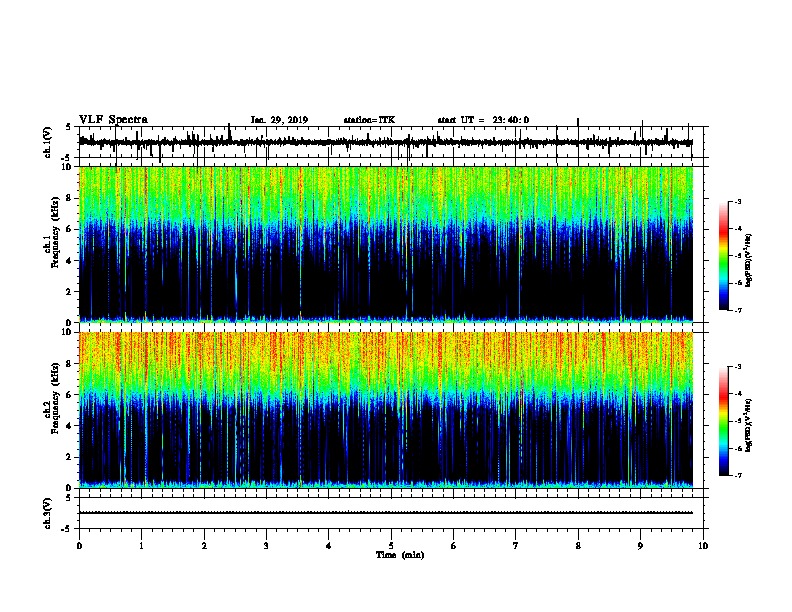This screenshot has height=612, width=792.
Task: Click the ch.2 "Frequency (kHz)" axis label
Action: tap(55, 398)
